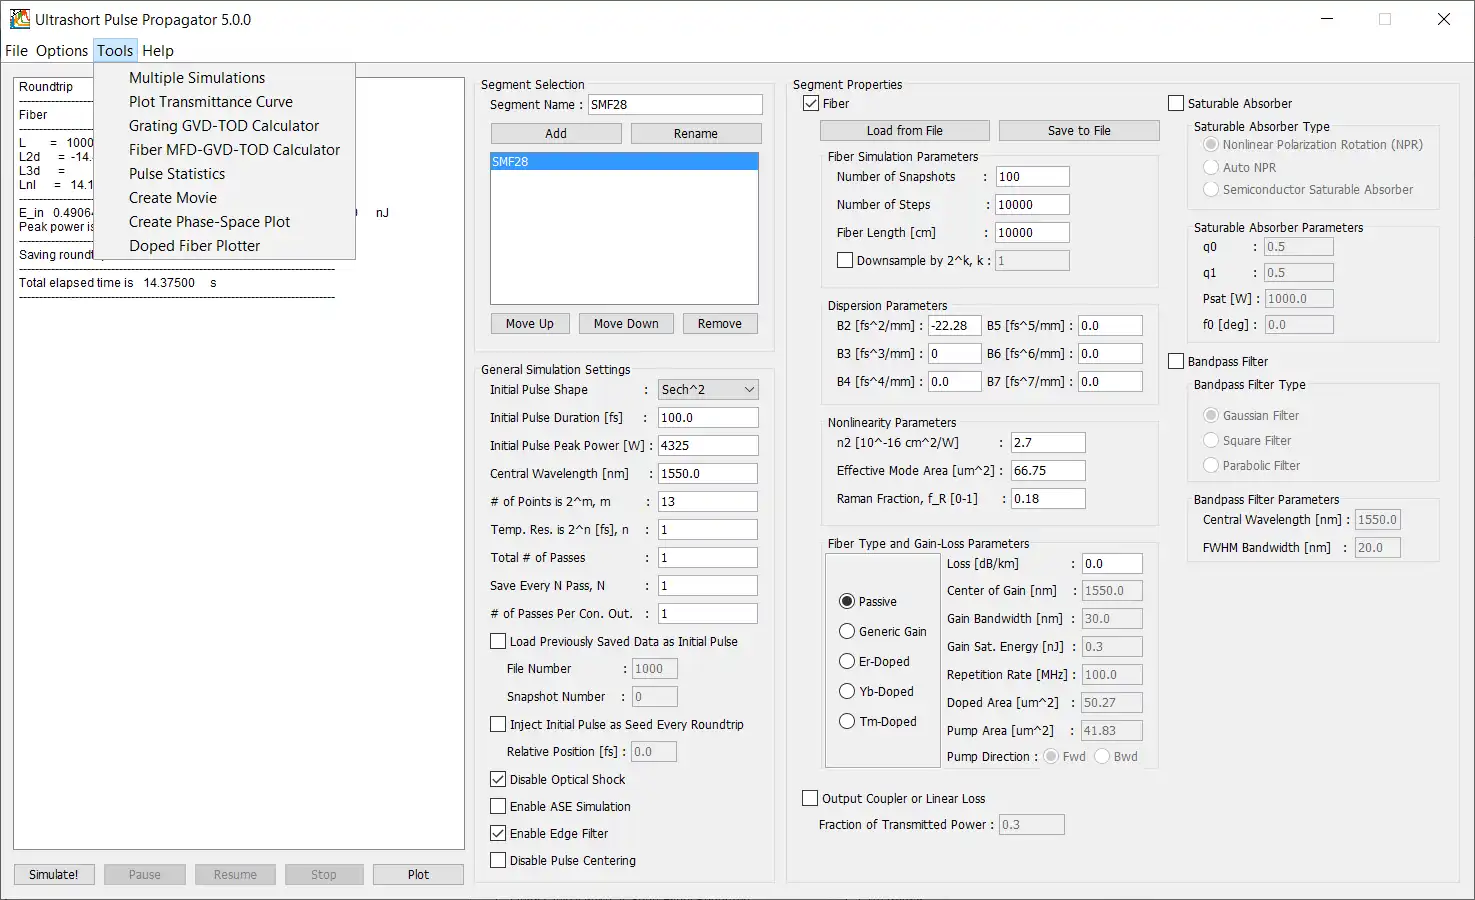Screen dimensions: 1475x900
Task: Click Central Wavelength field in General Settings
Action: tap(708, 473)
